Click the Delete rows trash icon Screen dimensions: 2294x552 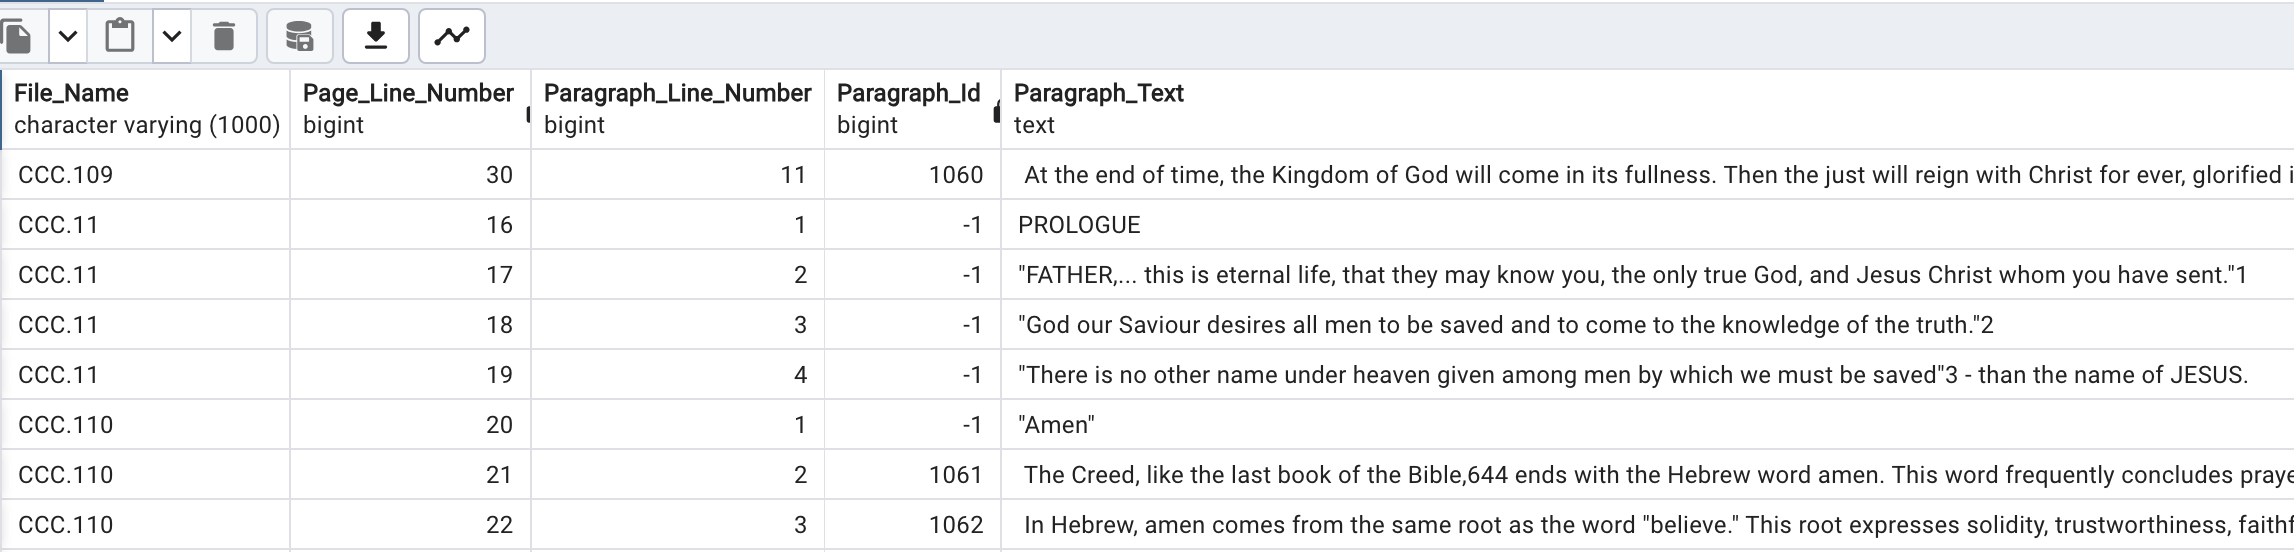[224, 37]
